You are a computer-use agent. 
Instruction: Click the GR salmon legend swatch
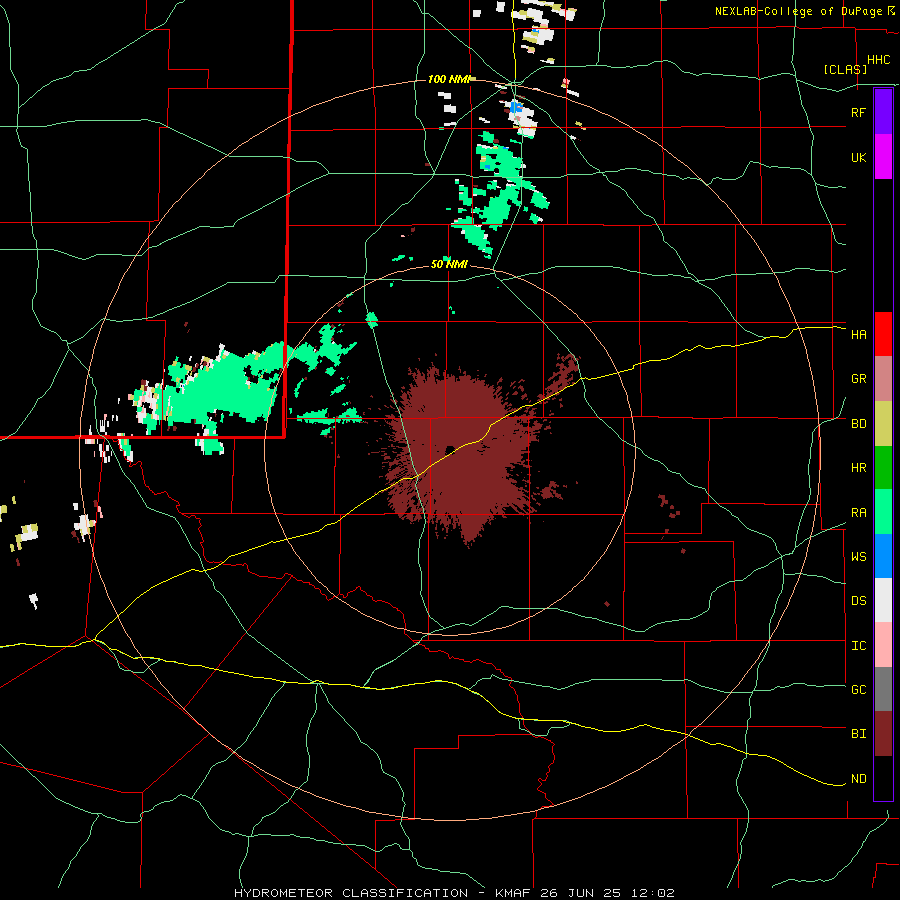click(x=883, y=379)
